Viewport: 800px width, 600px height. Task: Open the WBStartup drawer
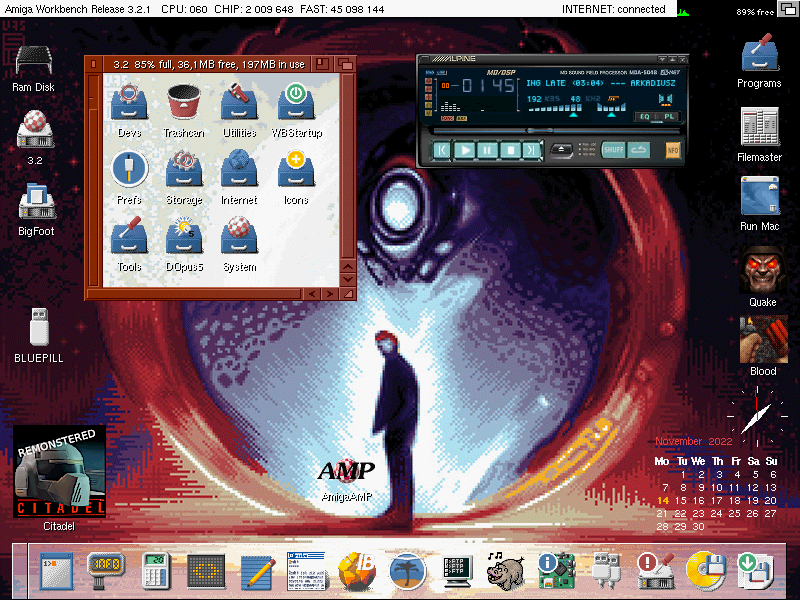pos(296,102)
